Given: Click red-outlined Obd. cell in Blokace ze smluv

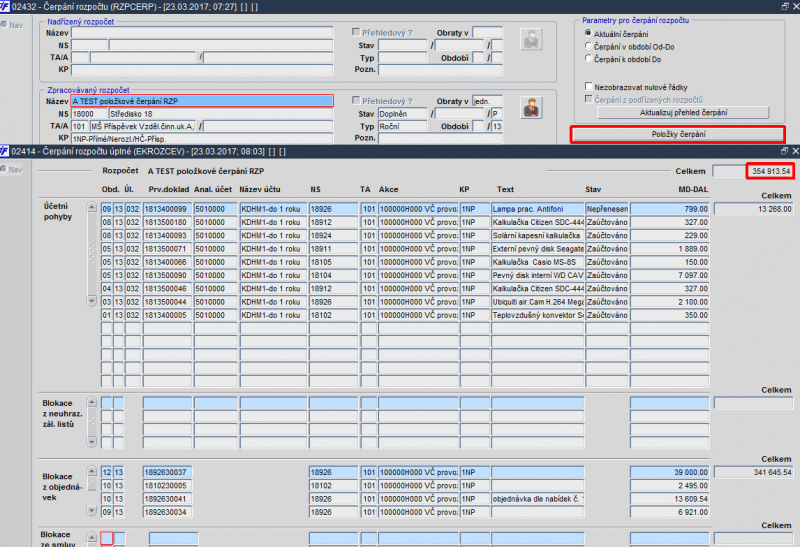Looking at the screenshot, I should (x=107, y=538).
